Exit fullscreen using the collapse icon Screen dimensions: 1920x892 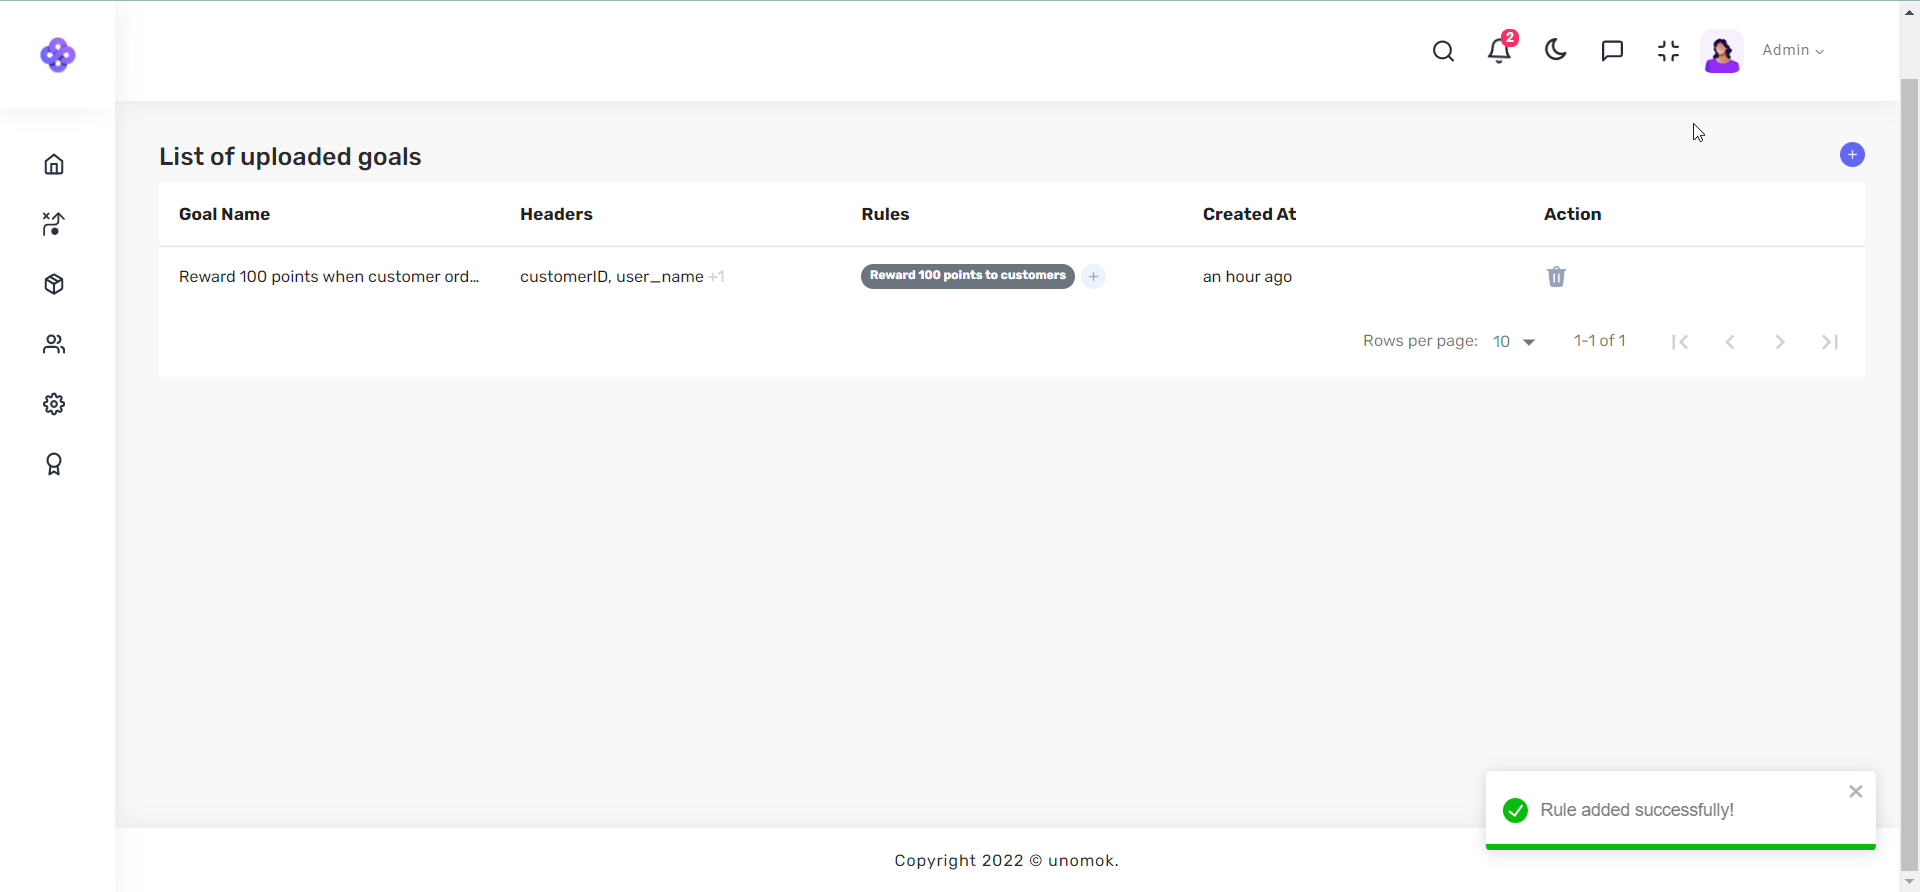(x=1668, y=51)
